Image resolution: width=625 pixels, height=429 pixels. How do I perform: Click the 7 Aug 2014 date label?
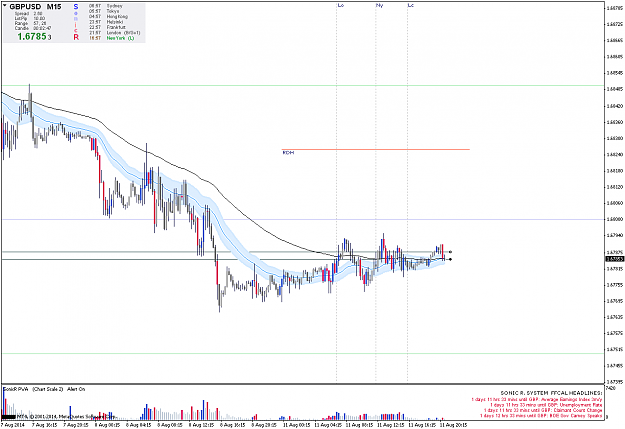tap(13, 425)
